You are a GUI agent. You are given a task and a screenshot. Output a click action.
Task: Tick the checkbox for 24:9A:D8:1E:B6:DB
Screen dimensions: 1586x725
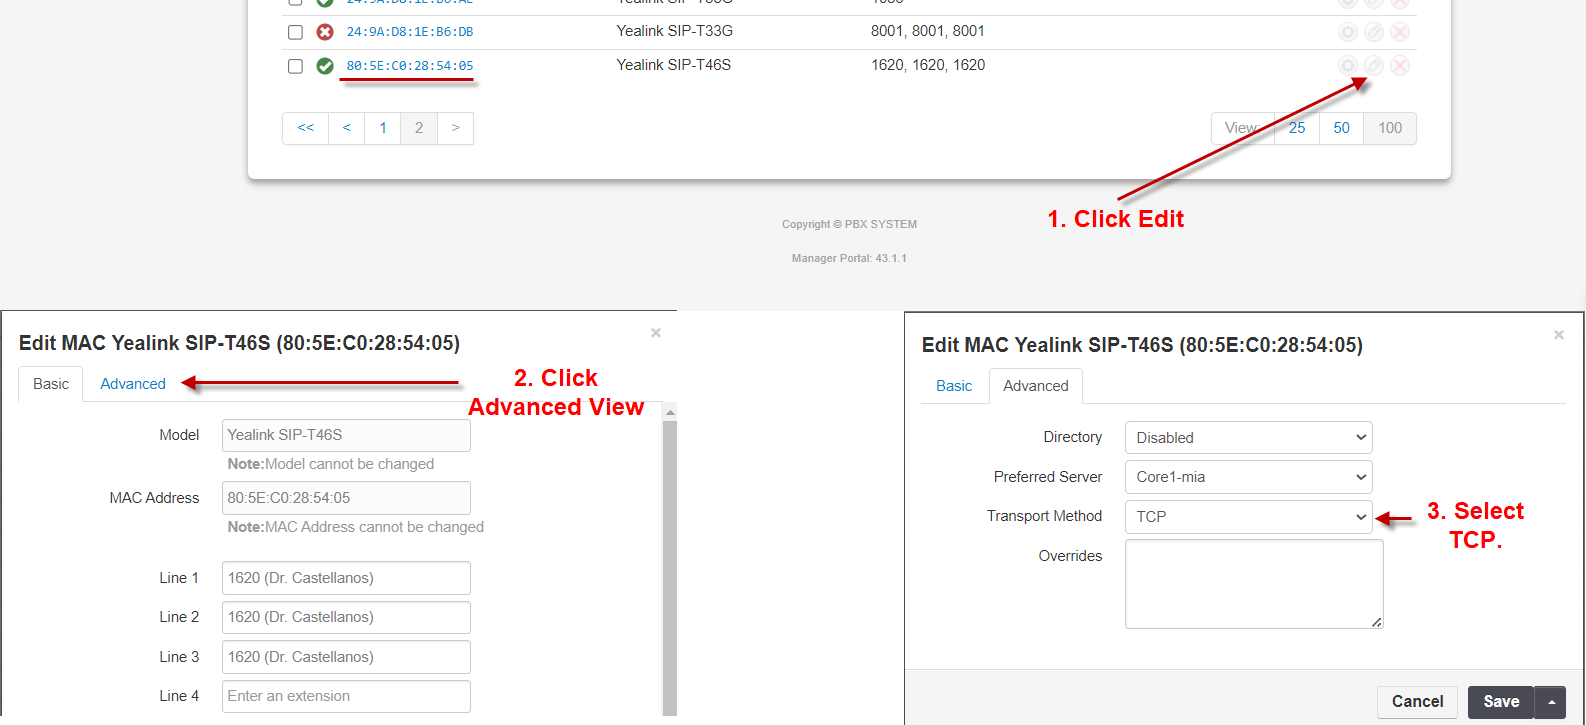coord(295,32)
